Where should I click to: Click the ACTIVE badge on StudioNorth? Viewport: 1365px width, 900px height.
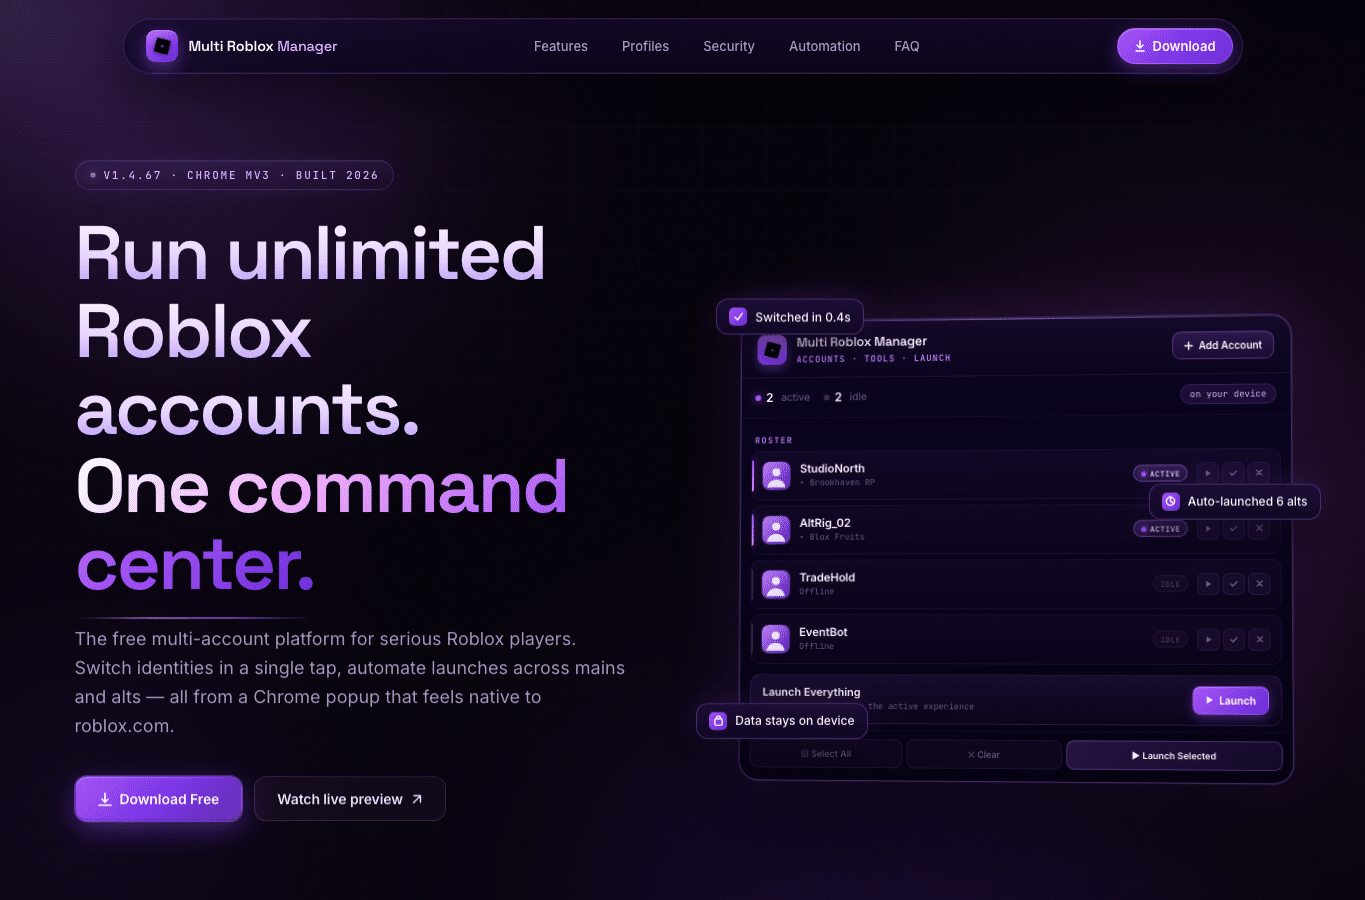[1160, 474]
